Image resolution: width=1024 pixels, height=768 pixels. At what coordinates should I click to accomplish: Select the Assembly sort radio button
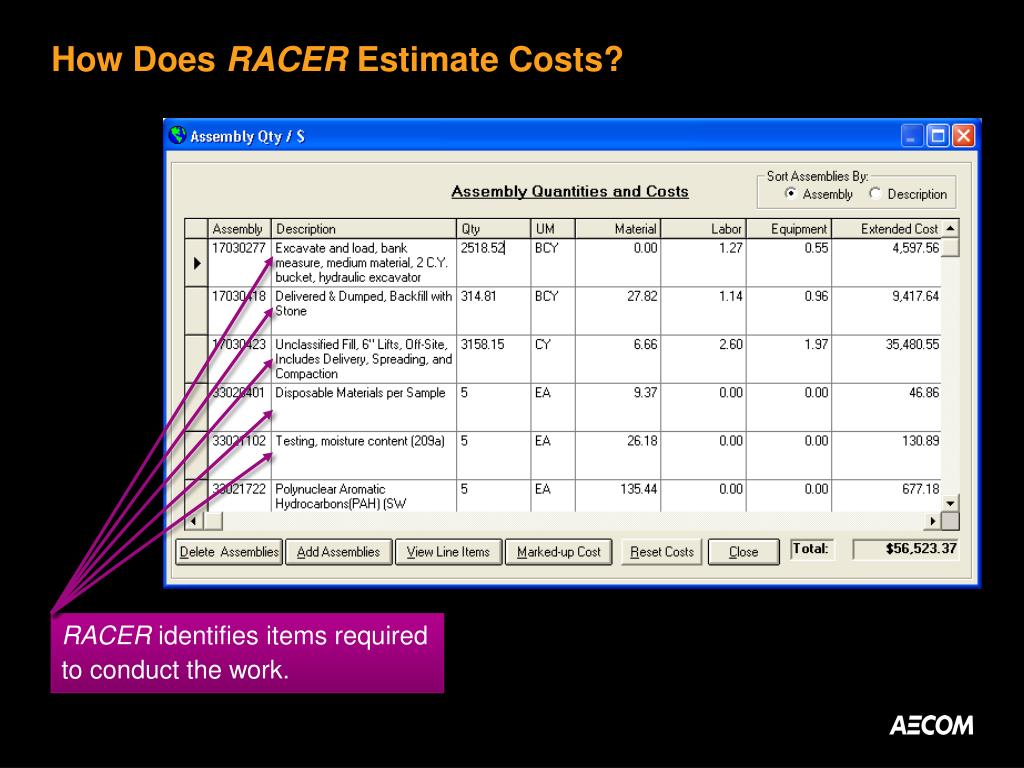pyautogui.click(x=791, y=193)
